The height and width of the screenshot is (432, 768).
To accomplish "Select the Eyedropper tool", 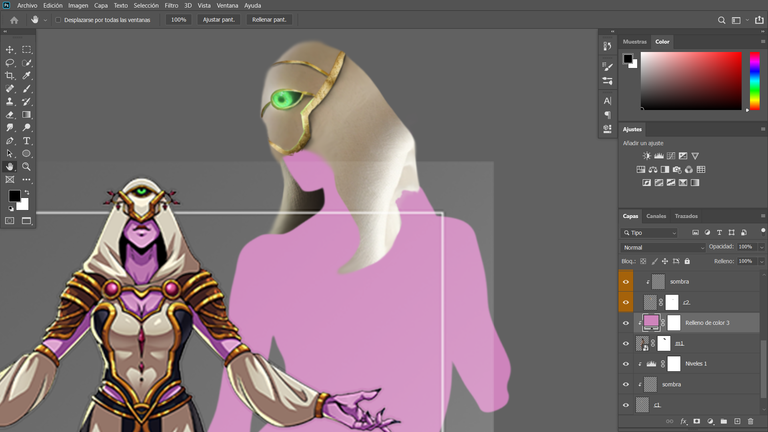I will tap(26, 75).
